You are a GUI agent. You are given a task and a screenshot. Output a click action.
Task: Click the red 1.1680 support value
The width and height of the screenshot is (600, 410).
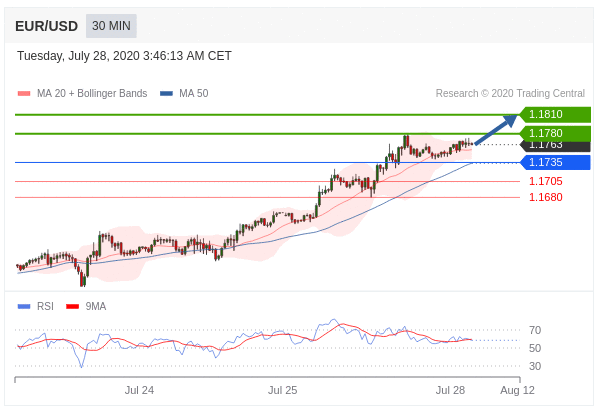[x=546, y=197]
